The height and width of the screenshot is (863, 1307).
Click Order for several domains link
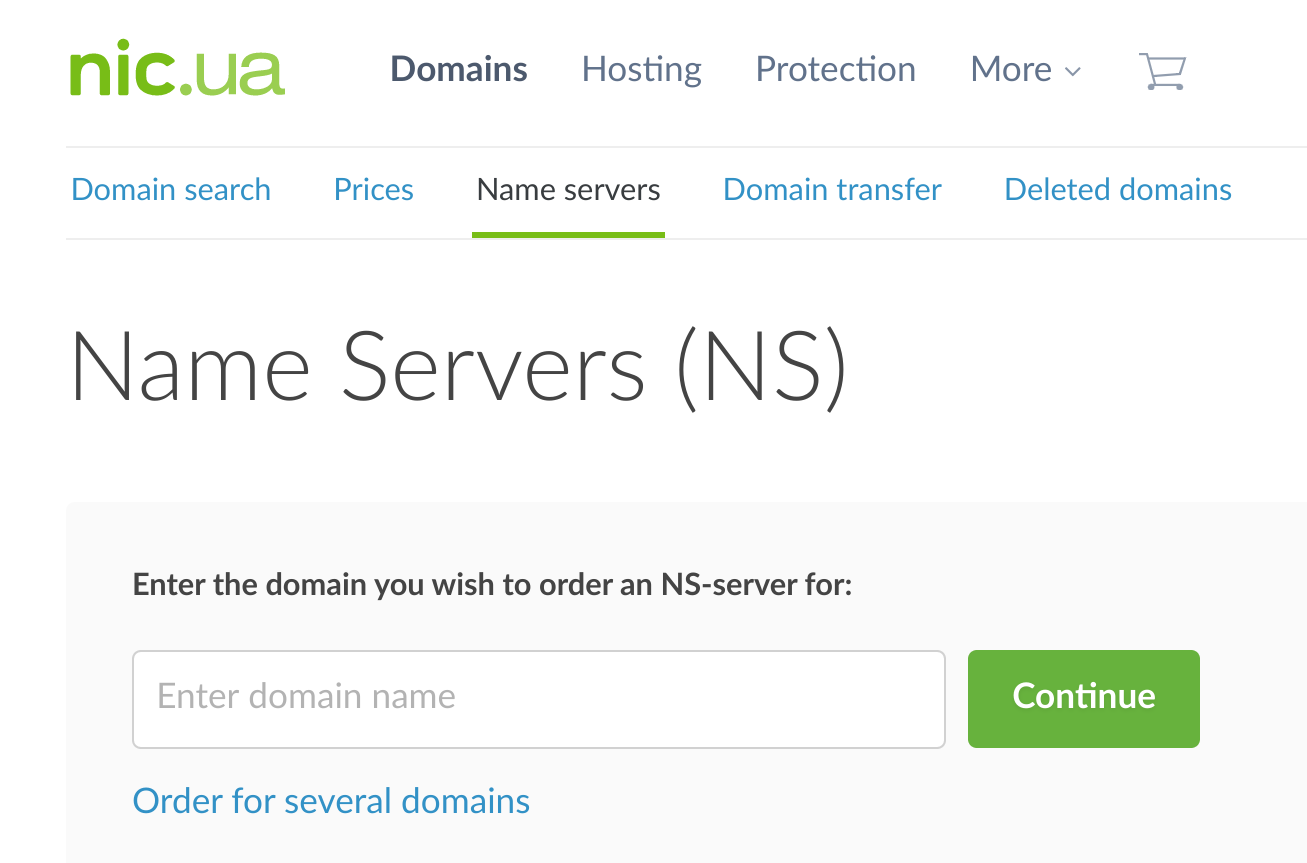pos(331,801)
